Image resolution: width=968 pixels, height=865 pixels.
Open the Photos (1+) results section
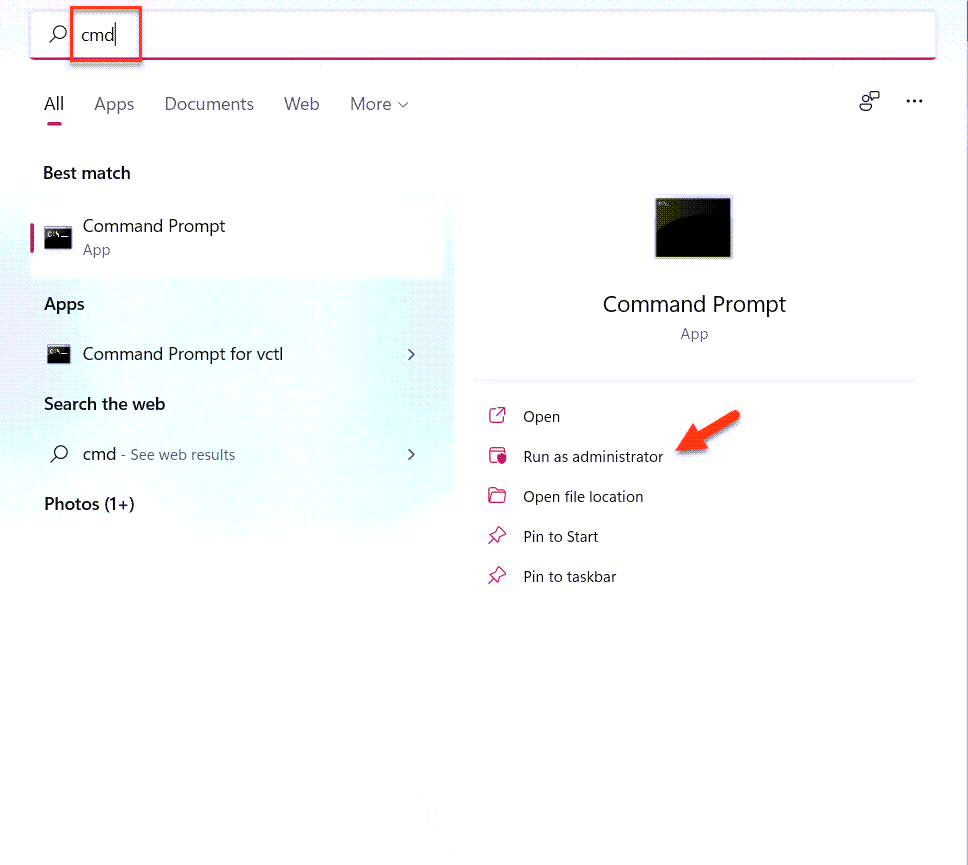pyautogui.click(x=89, y=504)
